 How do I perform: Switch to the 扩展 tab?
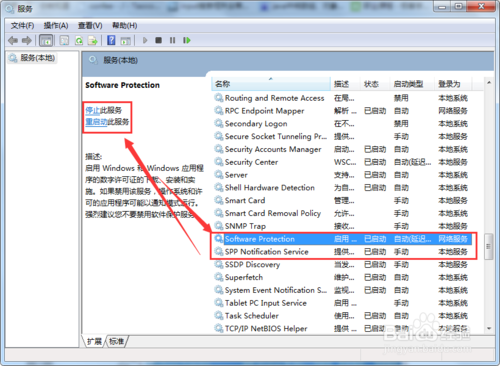point(94,341)
